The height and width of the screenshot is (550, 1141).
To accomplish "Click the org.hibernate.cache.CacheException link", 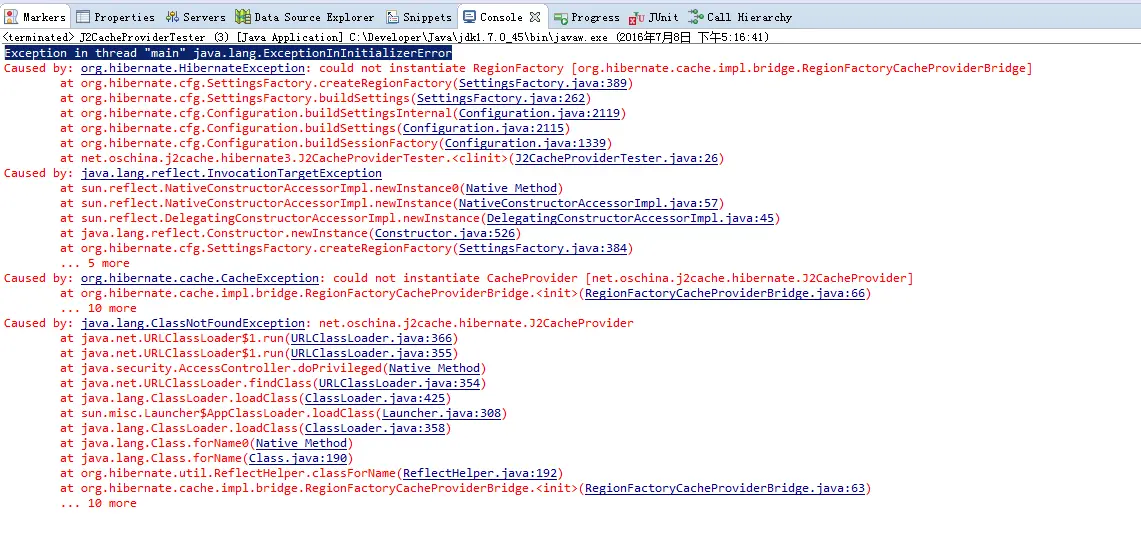I will [x=199, y=278].
